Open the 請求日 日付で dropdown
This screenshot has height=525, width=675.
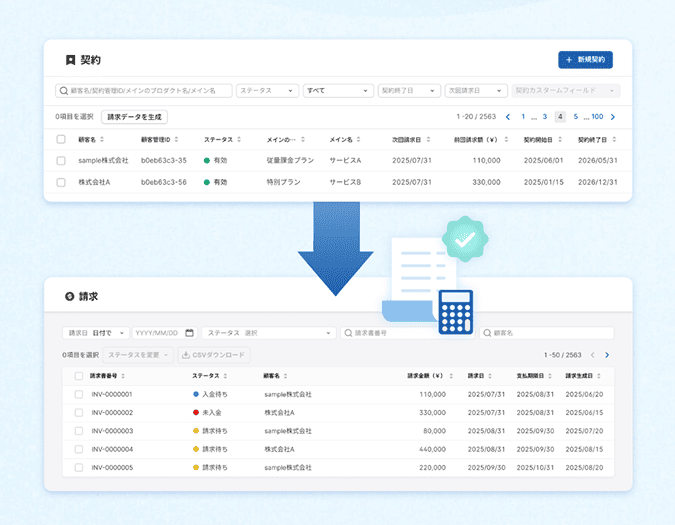(x=95, y=333)
